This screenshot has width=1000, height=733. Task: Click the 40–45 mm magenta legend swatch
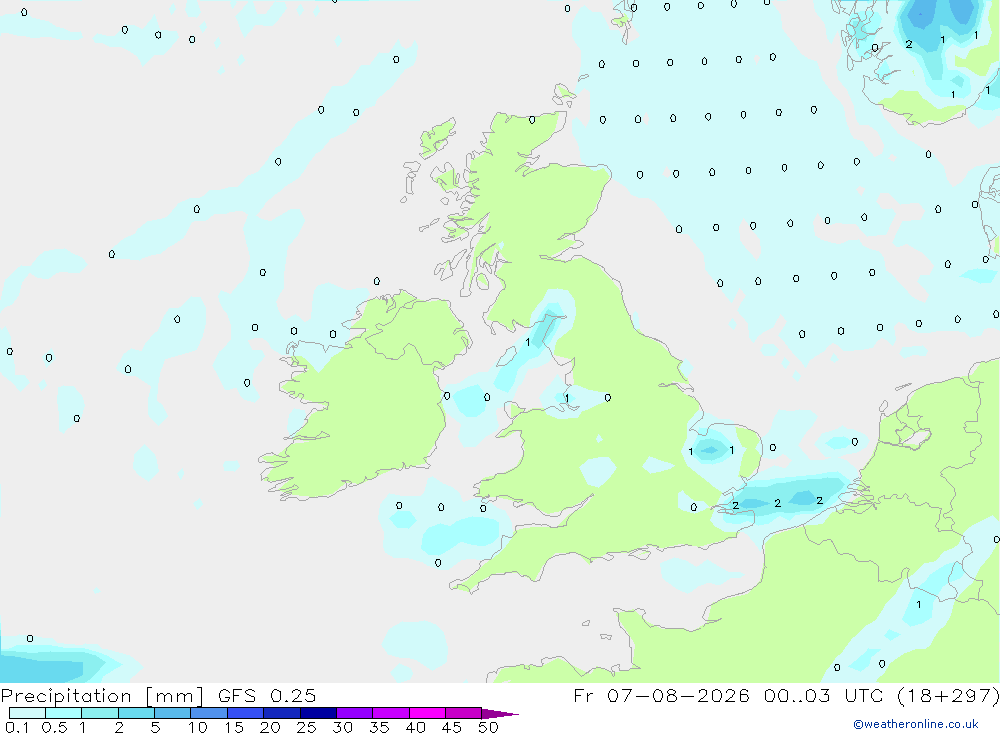pyautogui.click(x=427, y=713)
